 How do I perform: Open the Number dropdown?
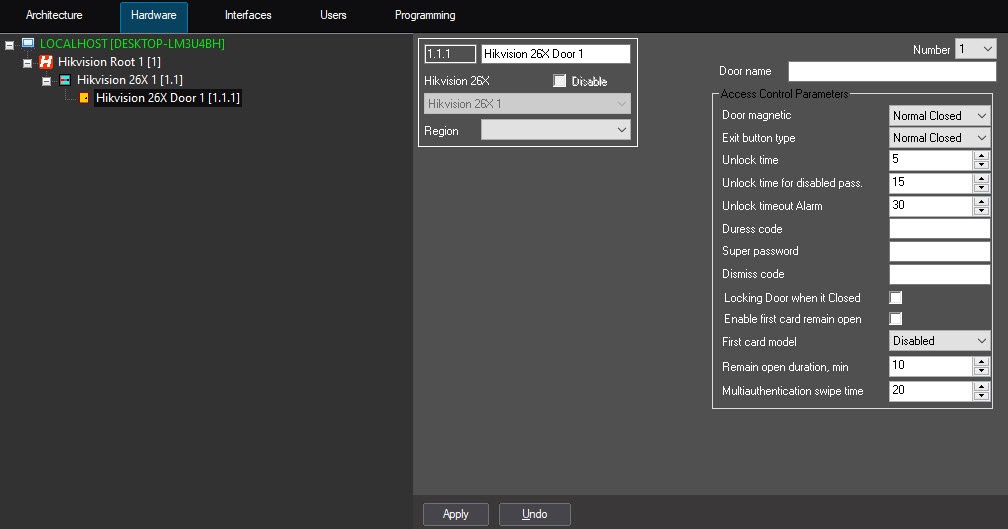pos(975,49)
